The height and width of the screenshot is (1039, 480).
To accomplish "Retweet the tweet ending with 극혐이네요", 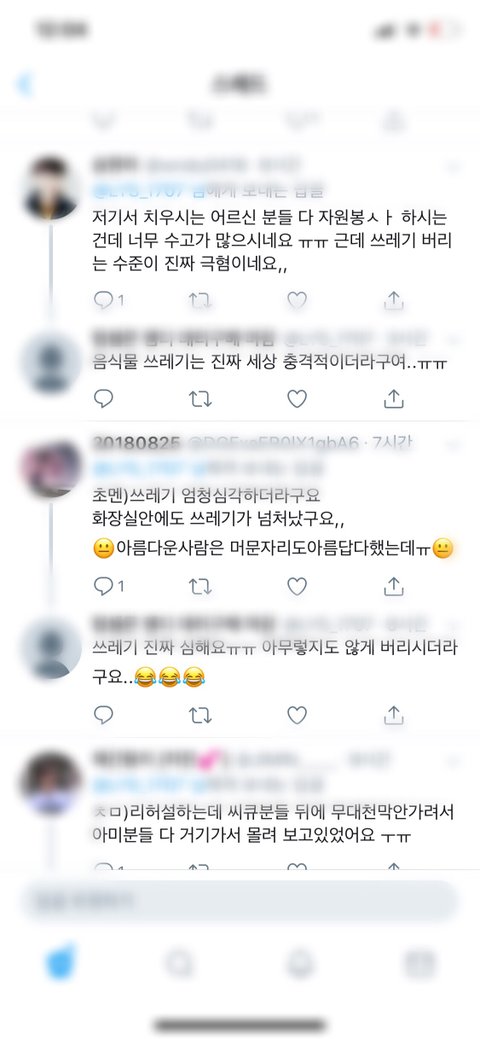I will click(200, 300).
